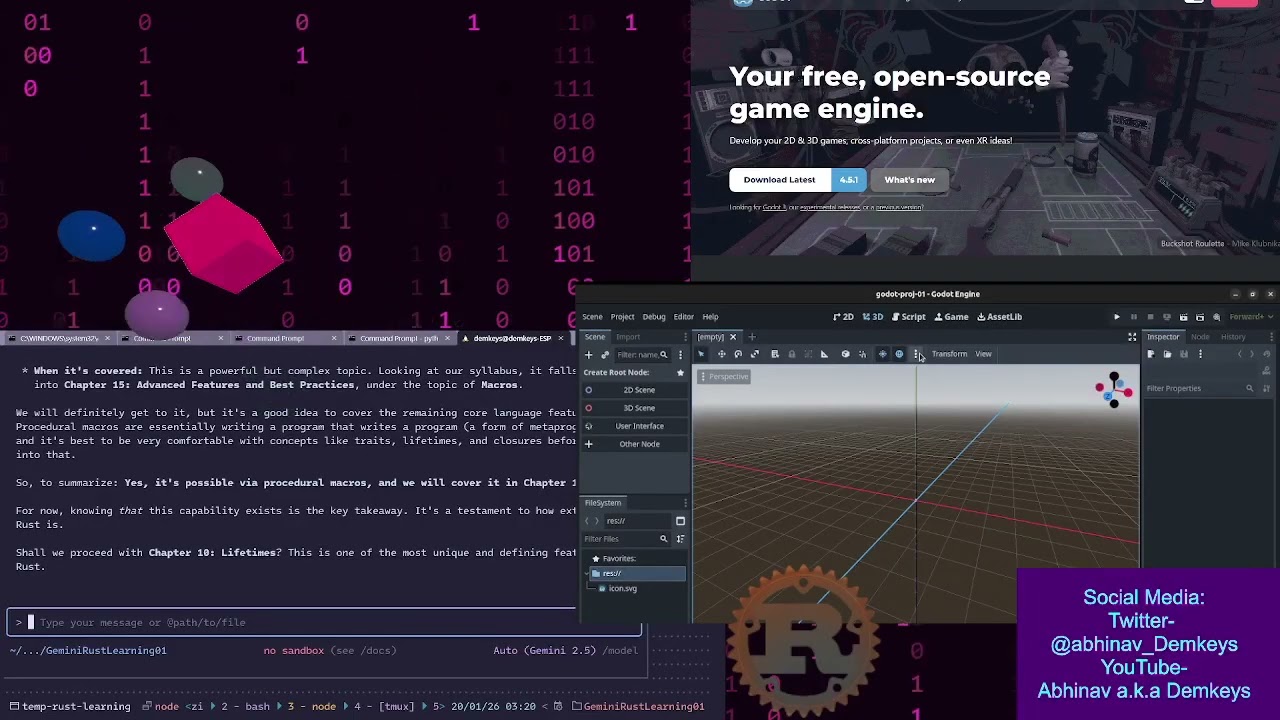Click the Inspector new resource icon

click(x=1151, y=354)
